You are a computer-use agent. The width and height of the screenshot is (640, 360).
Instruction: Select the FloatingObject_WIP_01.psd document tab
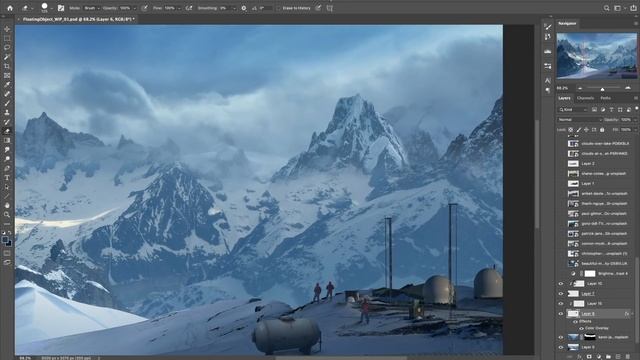[78, 19]
